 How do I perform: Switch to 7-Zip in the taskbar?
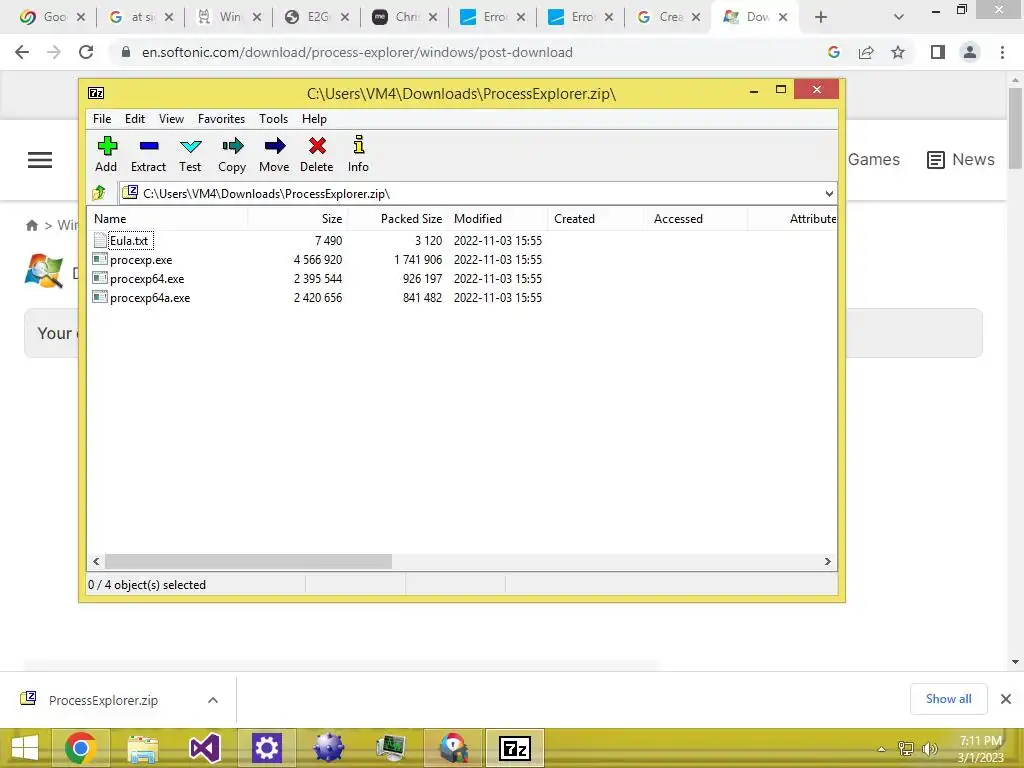pos(515,748)
